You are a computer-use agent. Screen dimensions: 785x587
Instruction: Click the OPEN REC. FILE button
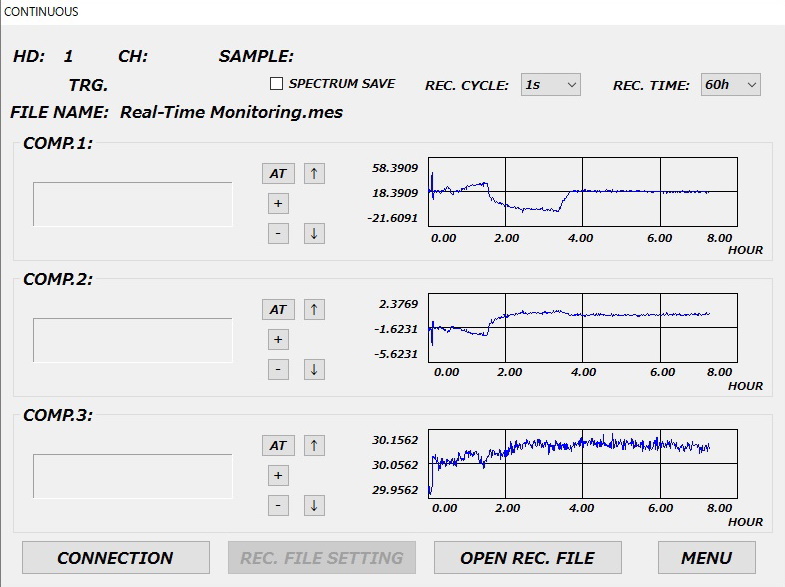pyautogui.click(x=527, y=558)
